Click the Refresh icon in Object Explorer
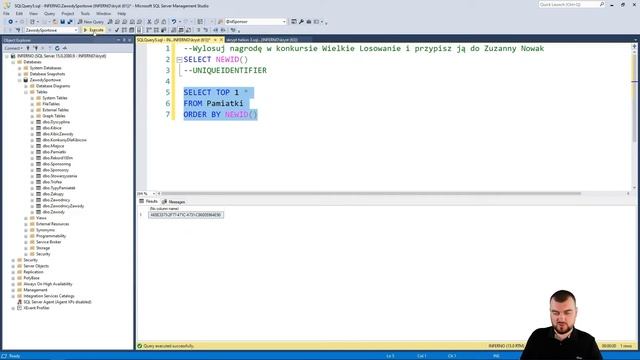Screen dimensions: 640x360 click(57, 48)
